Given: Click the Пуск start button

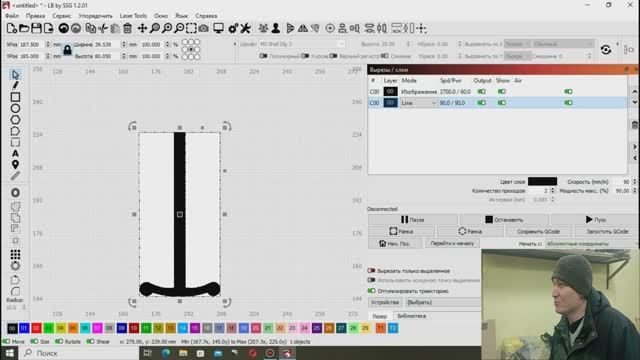Looking at the screenshot, I should 596,220.
